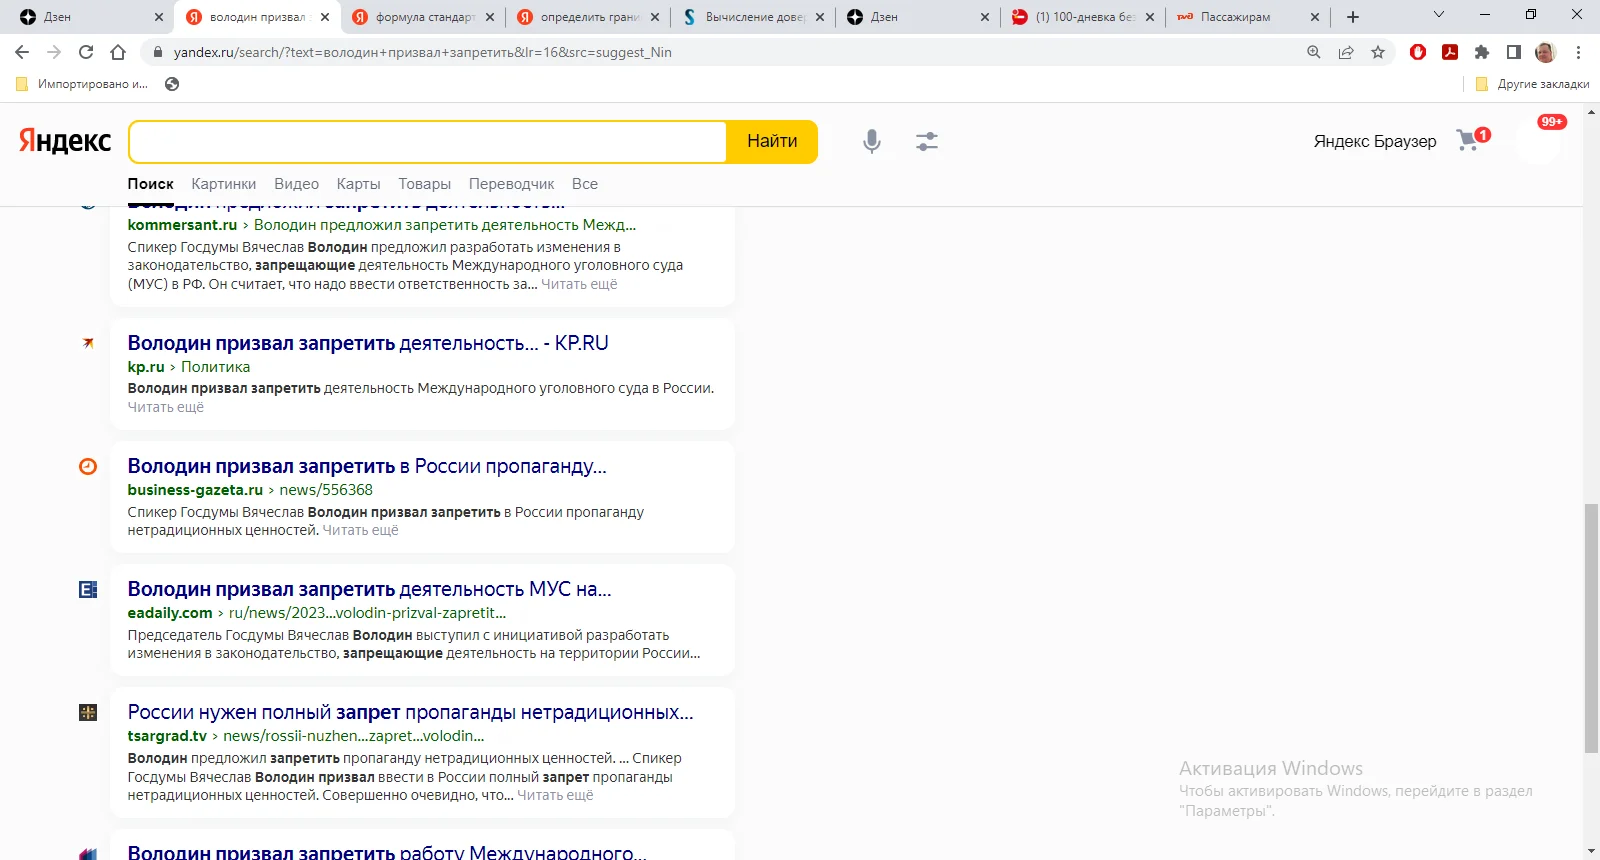Expand Читать ещё in business-gazeta snippet
Screen dimensions: 1600x860
coord(360,530)
